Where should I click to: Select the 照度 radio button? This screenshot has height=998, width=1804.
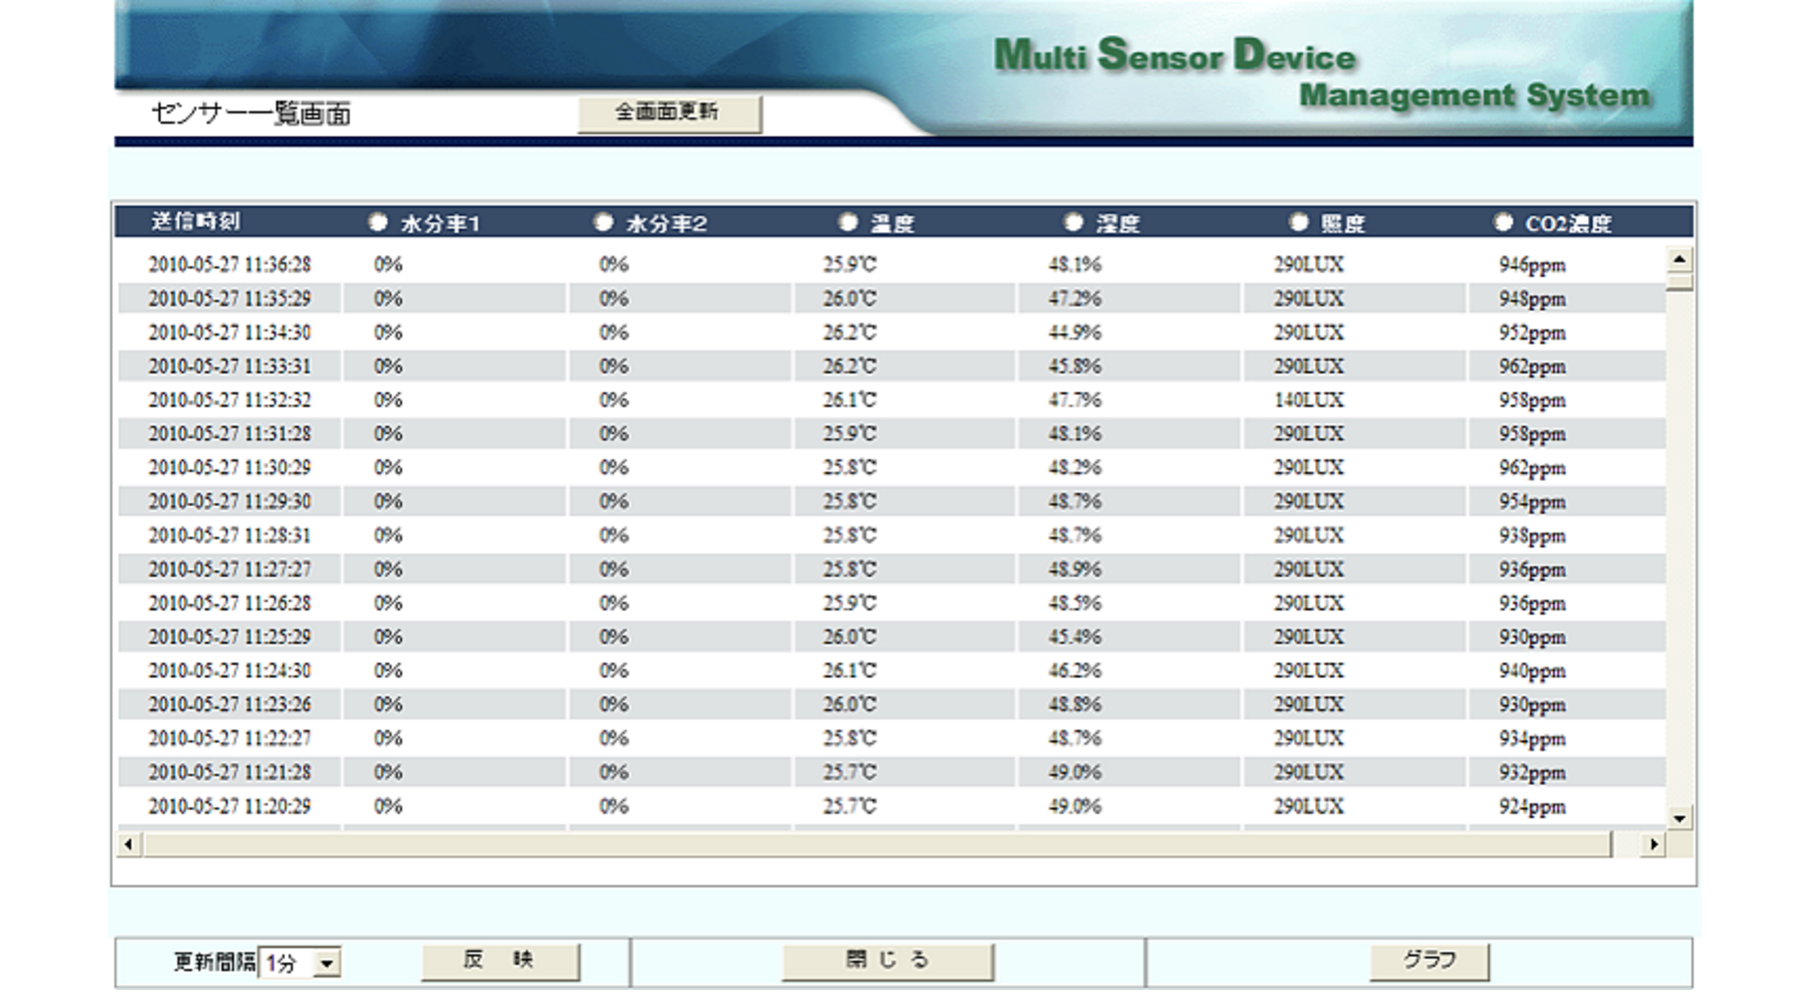[x=1298, y=222]
